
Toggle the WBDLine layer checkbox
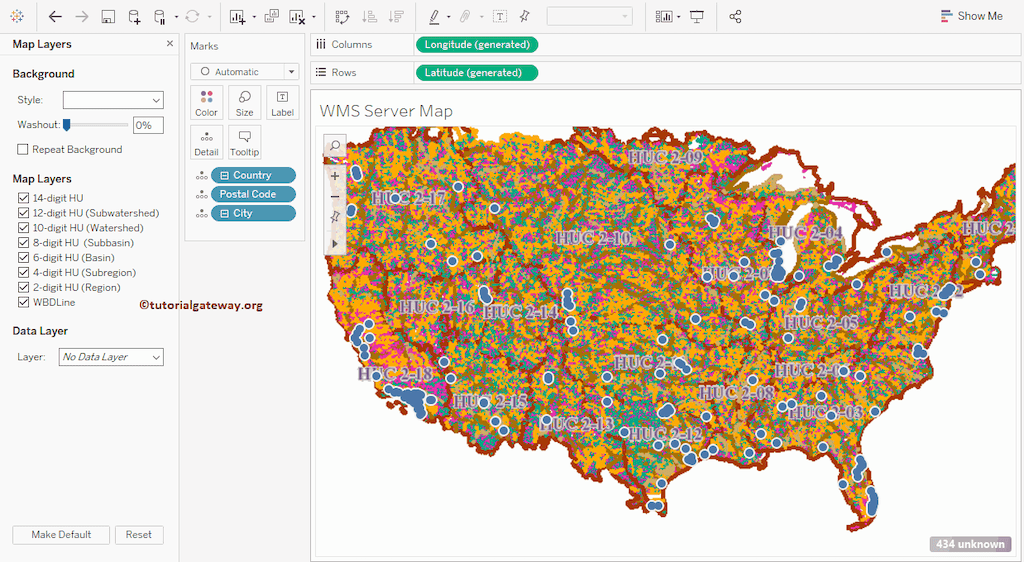click(23, 302)
